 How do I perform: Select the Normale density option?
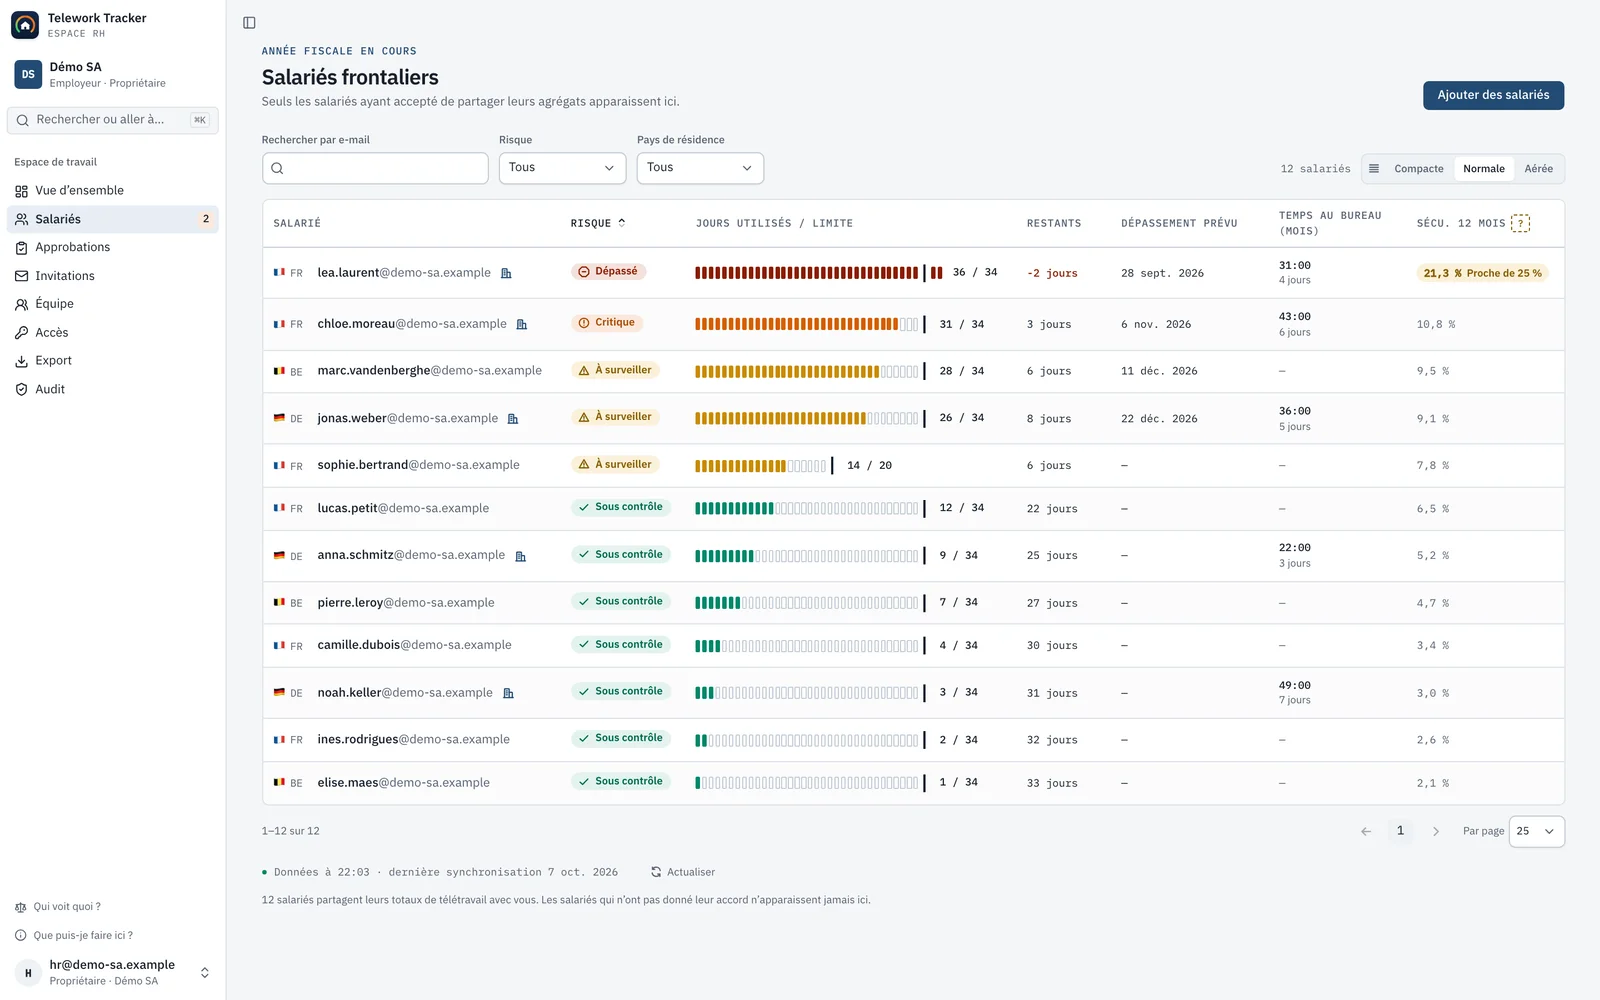pyautogui.click(x=1483, y=169)
